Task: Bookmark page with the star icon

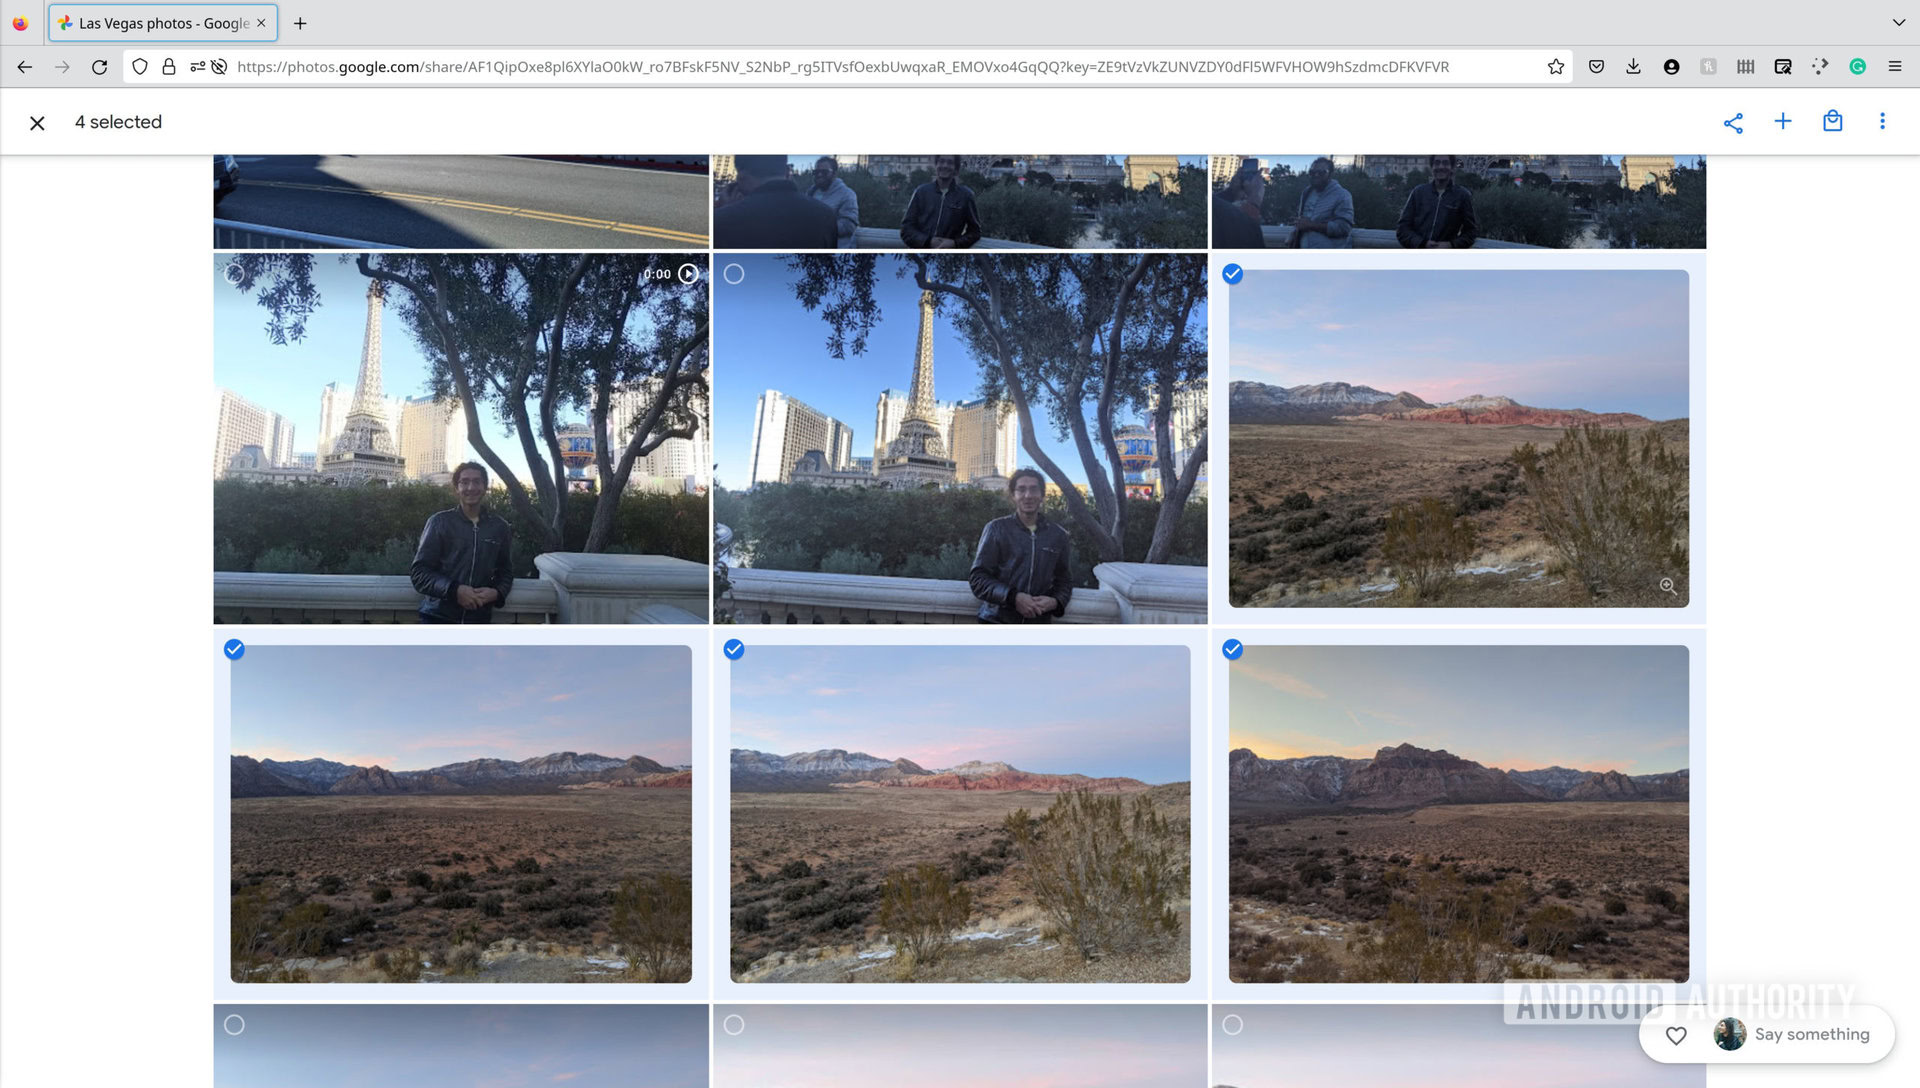Action: (x=1555, y=66)
